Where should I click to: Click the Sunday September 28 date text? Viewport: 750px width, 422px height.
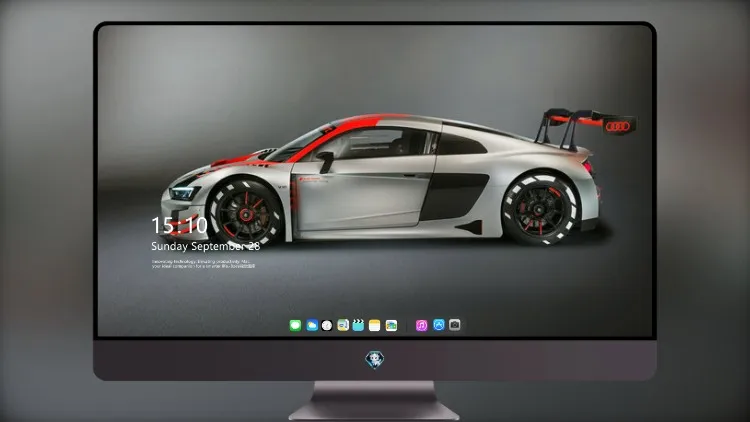[206, 246]
